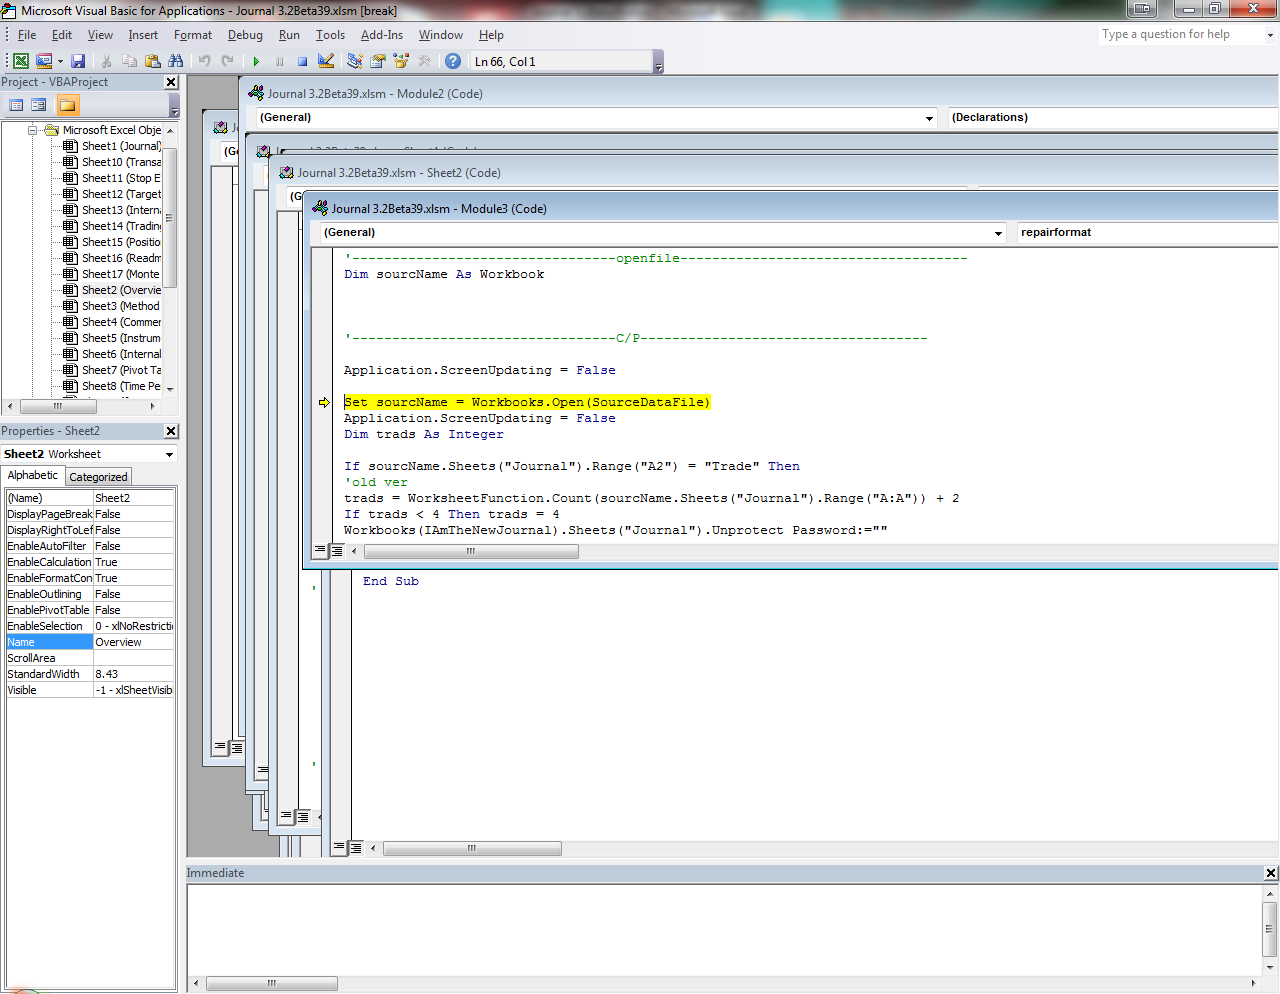Click Module3 horizontal scrollbar thumb
This screenshot has height=994, width=1280.
(x=470, y=551)
